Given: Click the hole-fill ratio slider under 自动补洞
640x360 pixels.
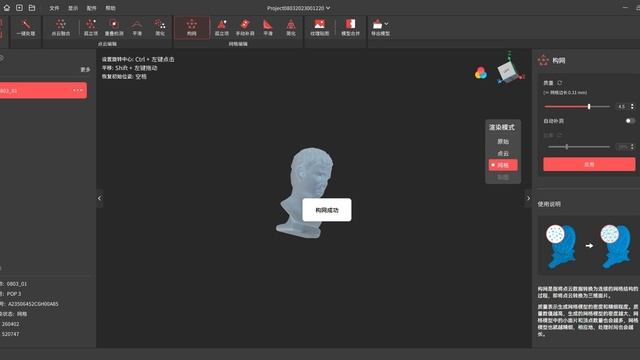Looking at the screenshot, I should click(579, 147).
